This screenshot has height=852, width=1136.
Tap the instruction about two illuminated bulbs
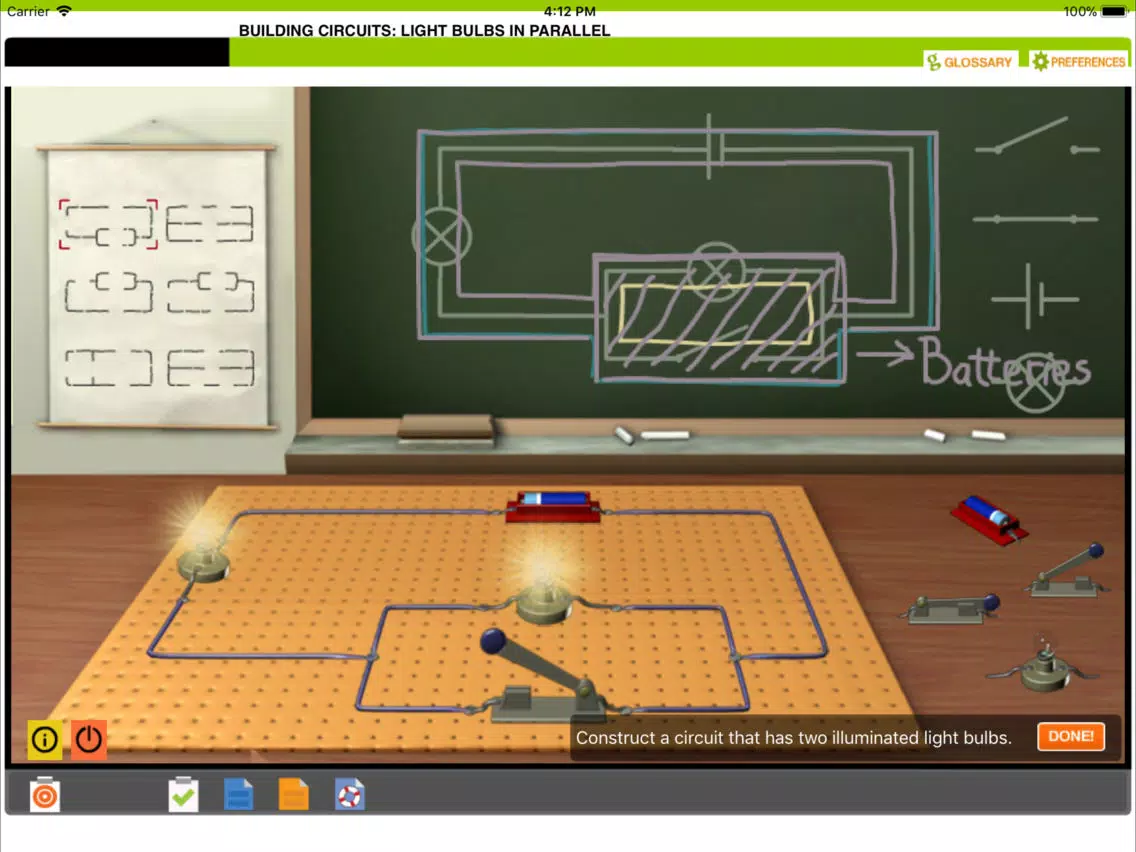pyautogui.click(x=793, y=738)
